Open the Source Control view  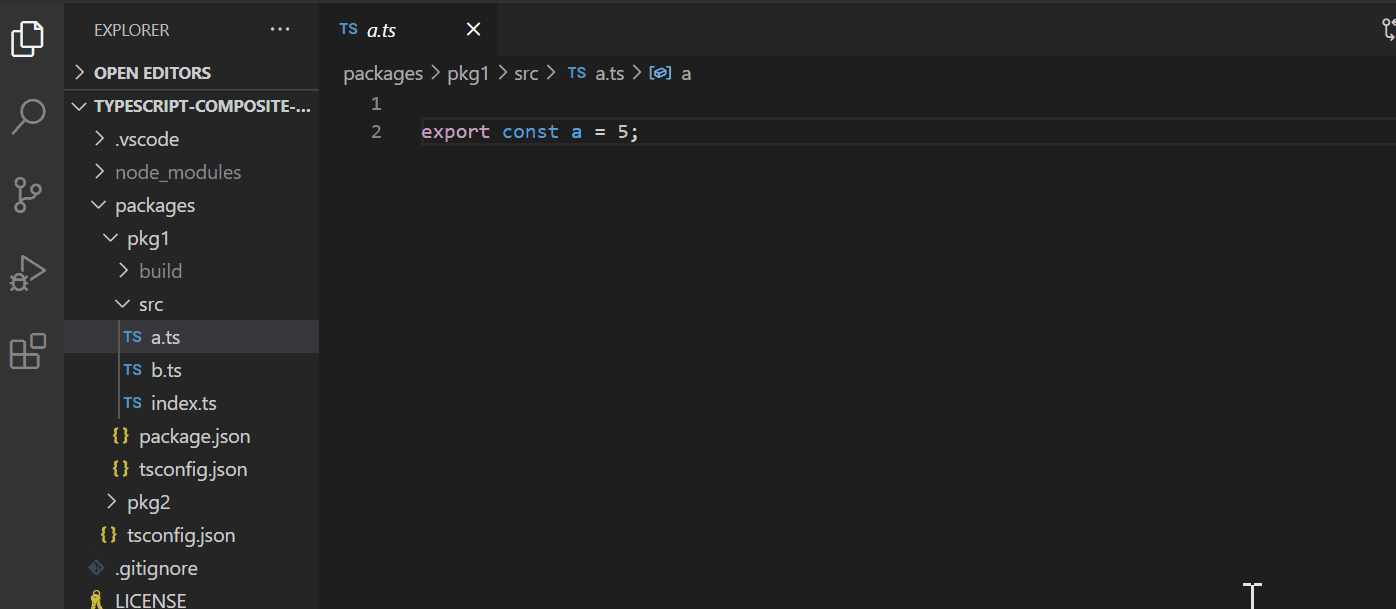point(27,195)
